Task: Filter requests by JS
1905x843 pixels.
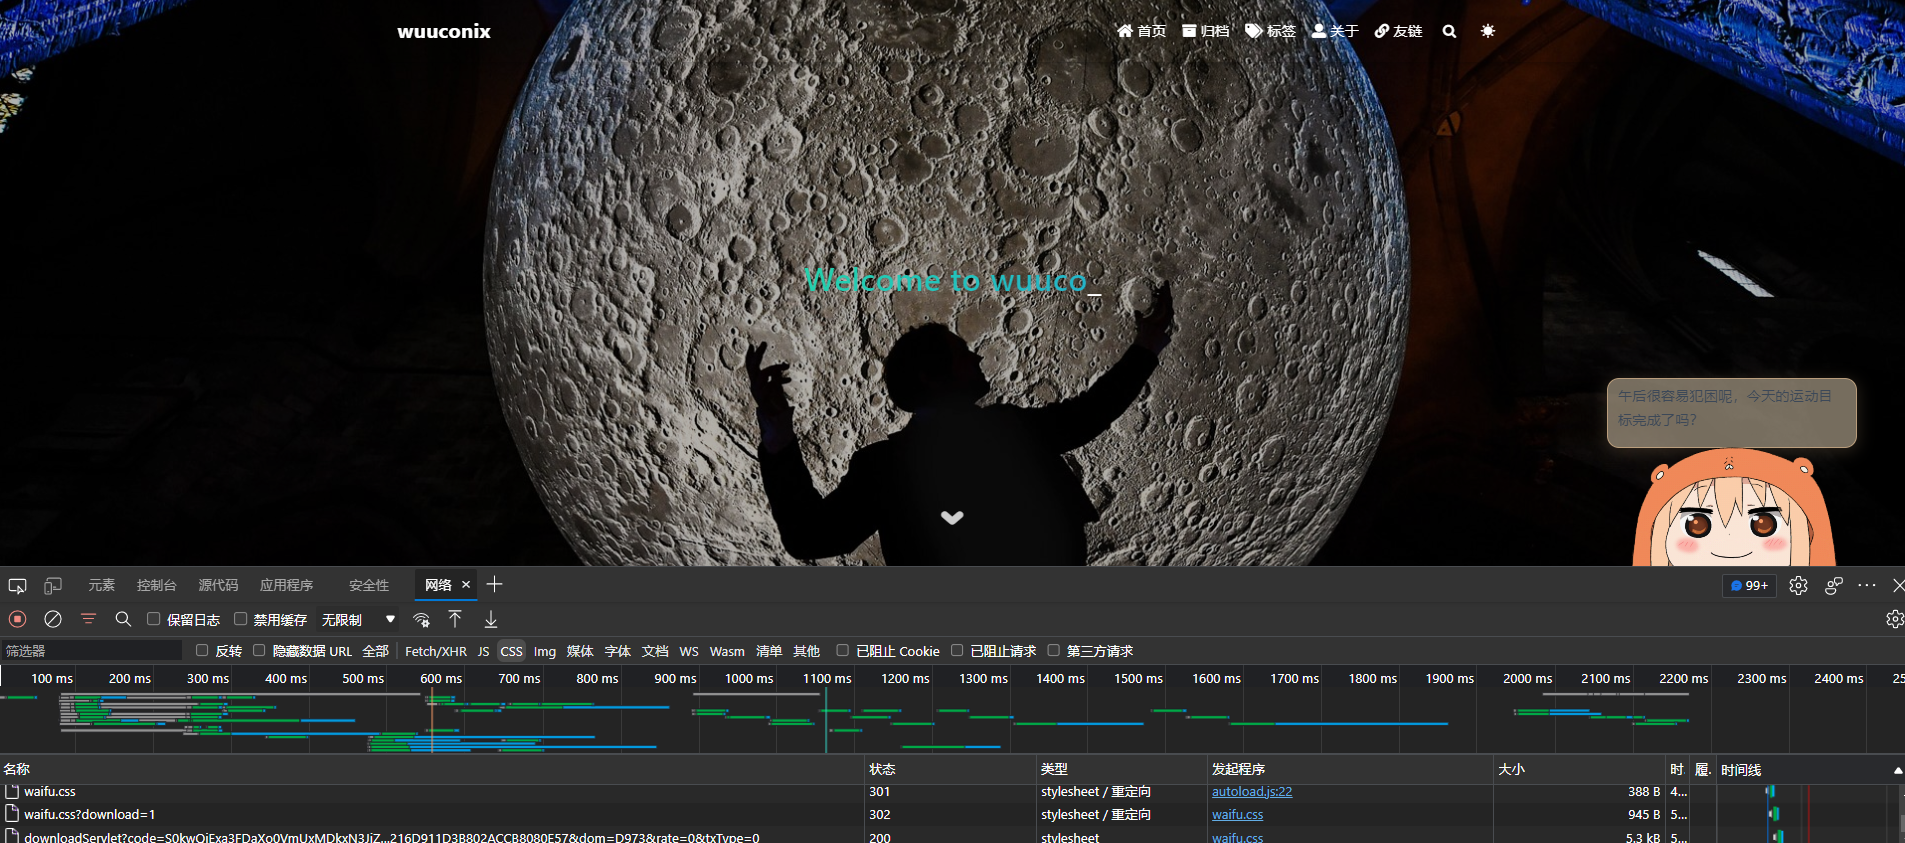Action: pos(484,651)
